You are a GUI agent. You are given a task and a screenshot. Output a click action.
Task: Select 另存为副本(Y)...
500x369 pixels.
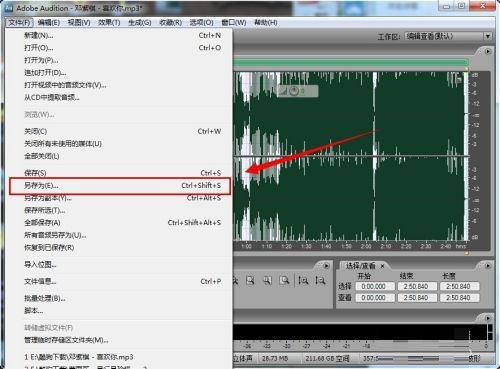tap(120, 198)
